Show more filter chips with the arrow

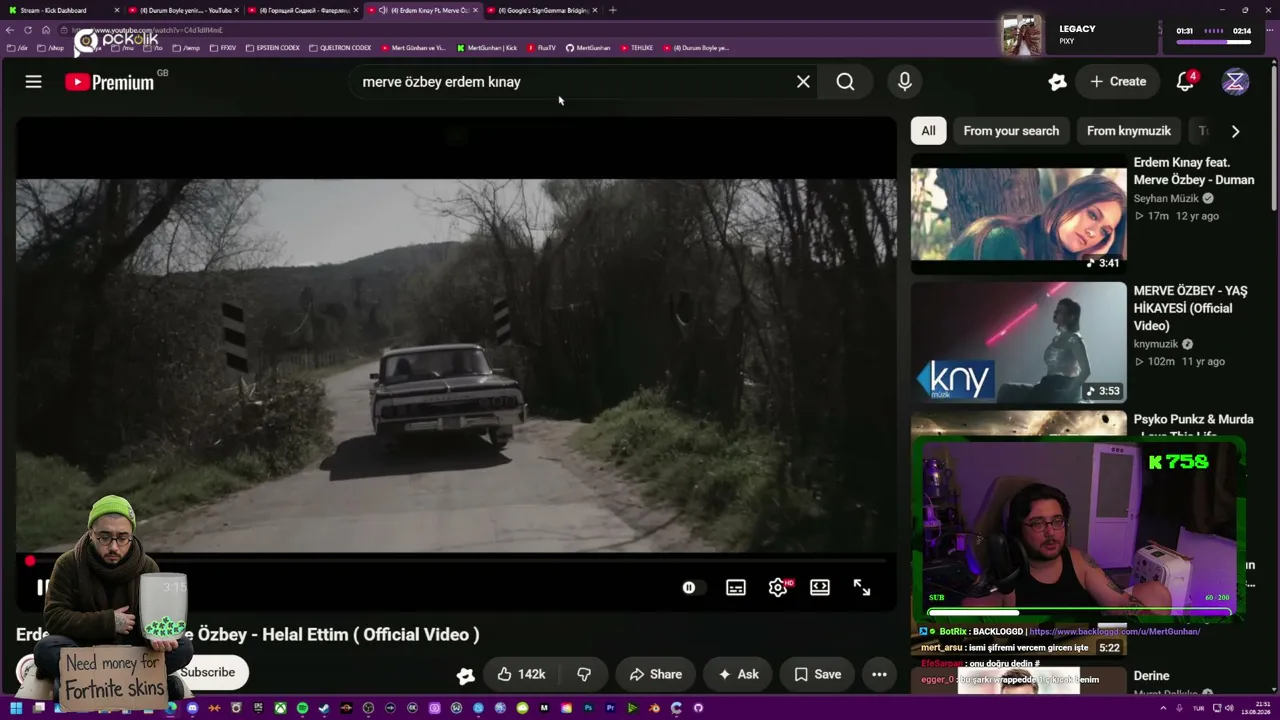pyautogui.click(x=1235, y=131)
